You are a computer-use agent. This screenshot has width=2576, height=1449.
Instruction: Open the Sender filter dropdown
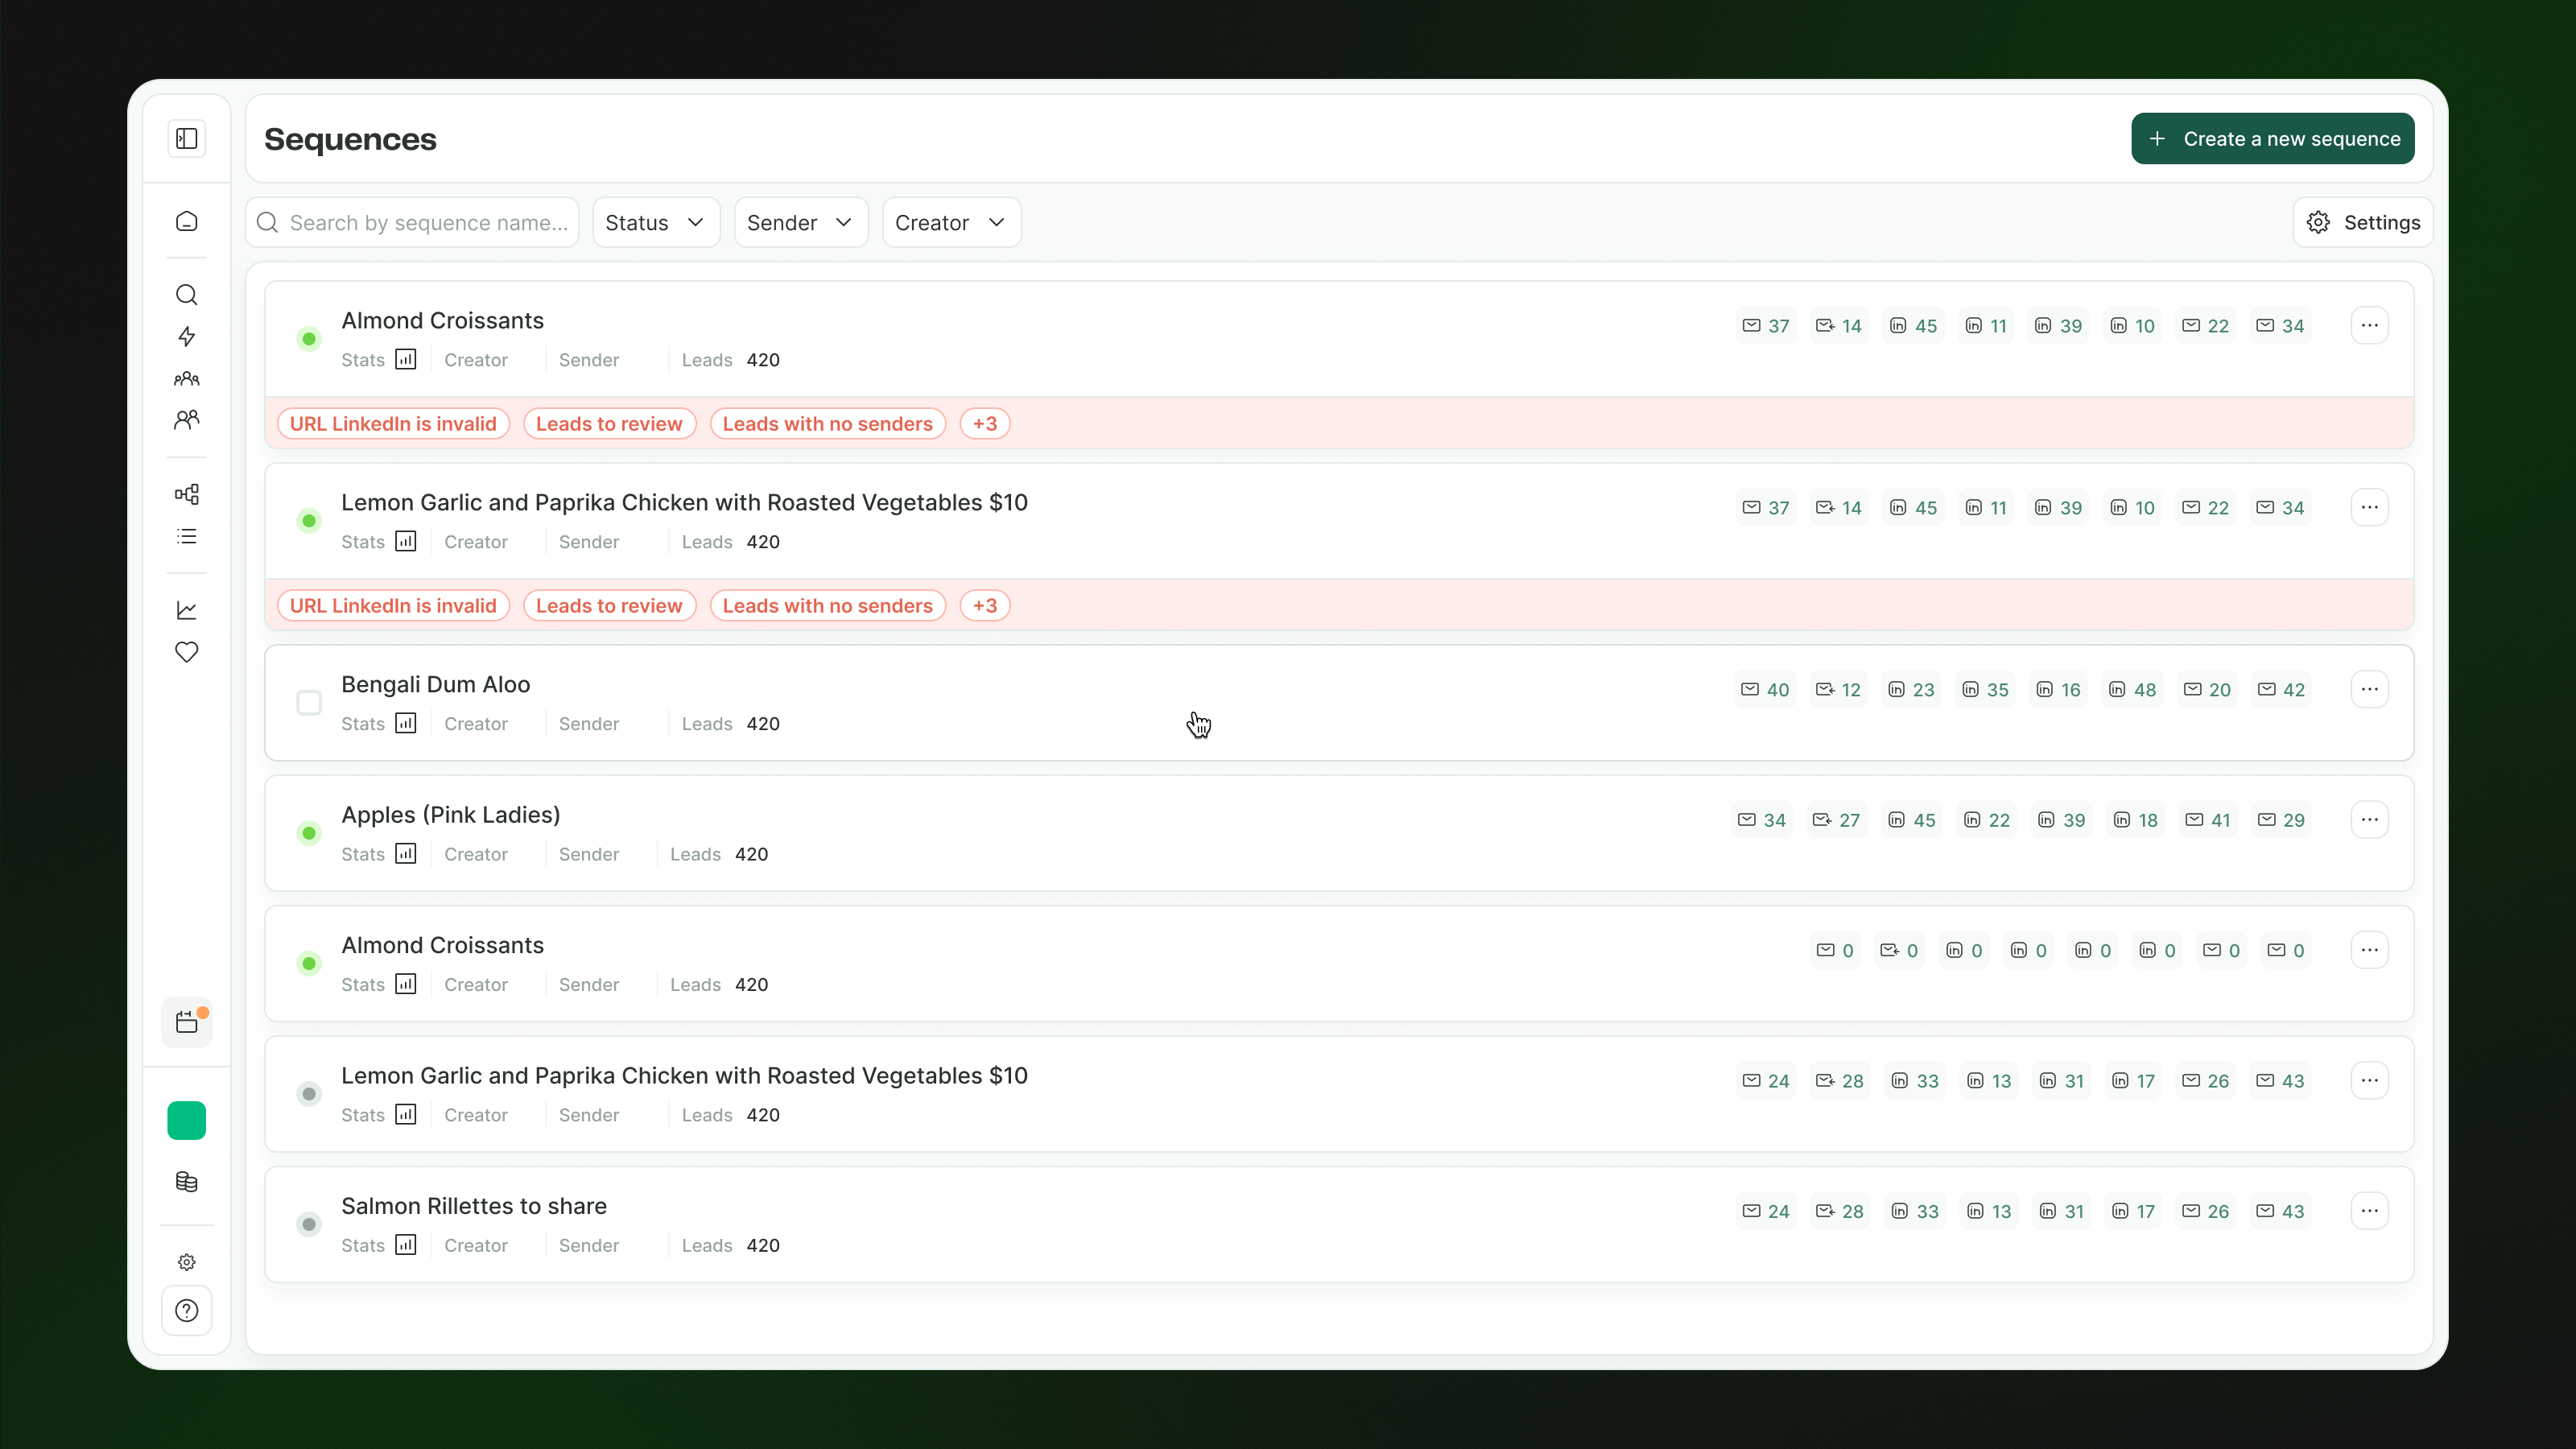click(x=800, y=223)
